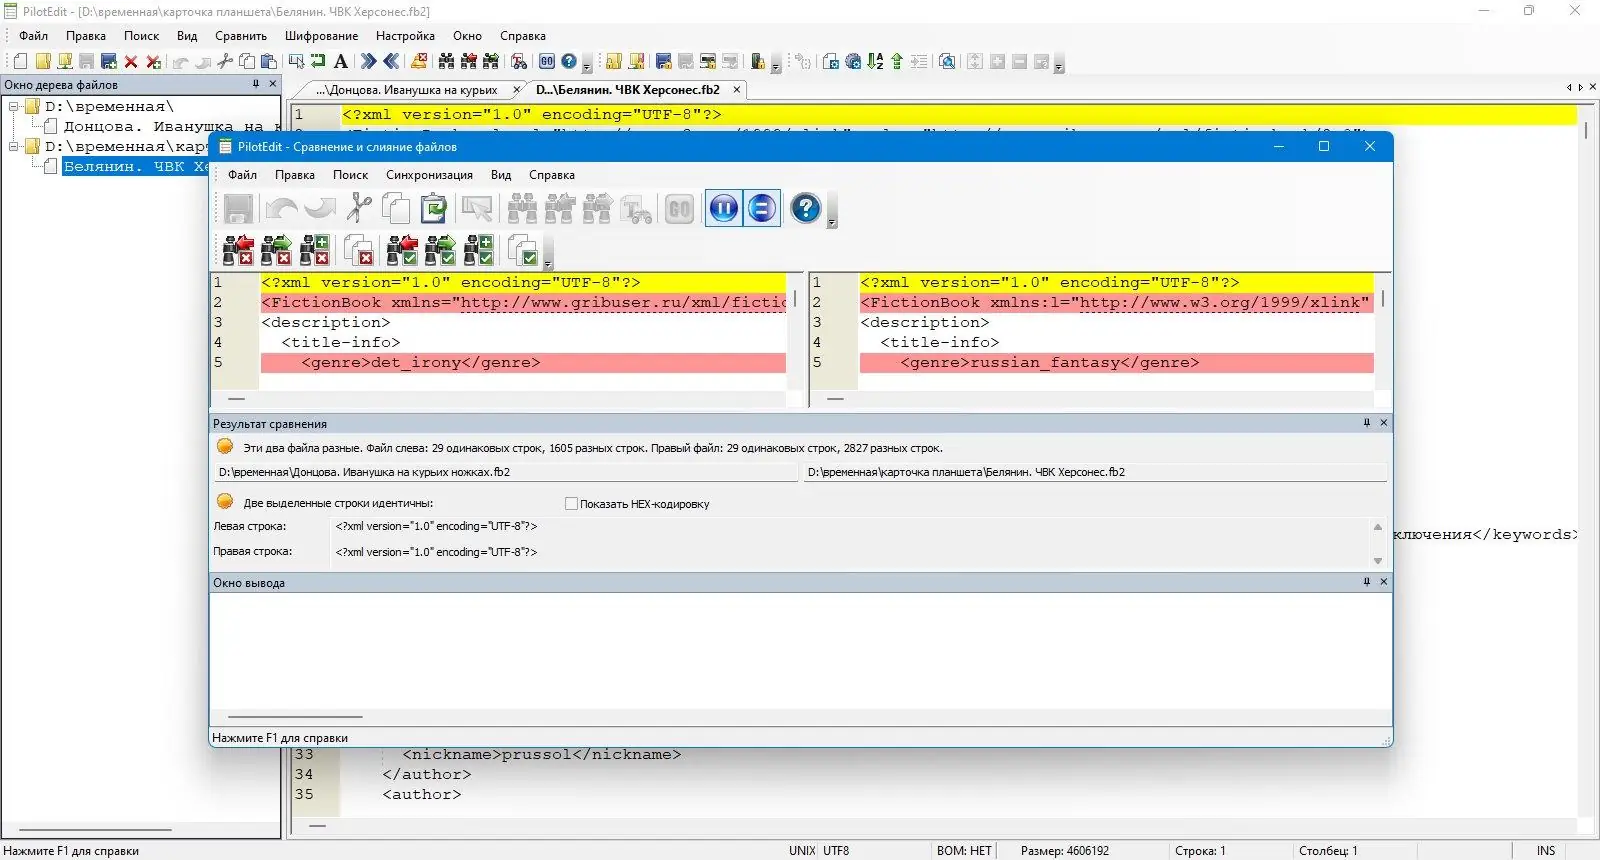The width and height of the screenshot is (1600, 860).
Task: Open the 'Синхронизация' menu
Action: (429, 175)
